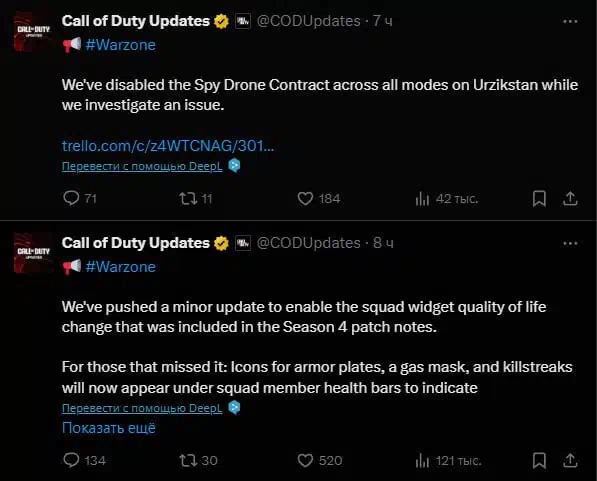Open the first tweet's profile avatar

(x=33, y=31)
